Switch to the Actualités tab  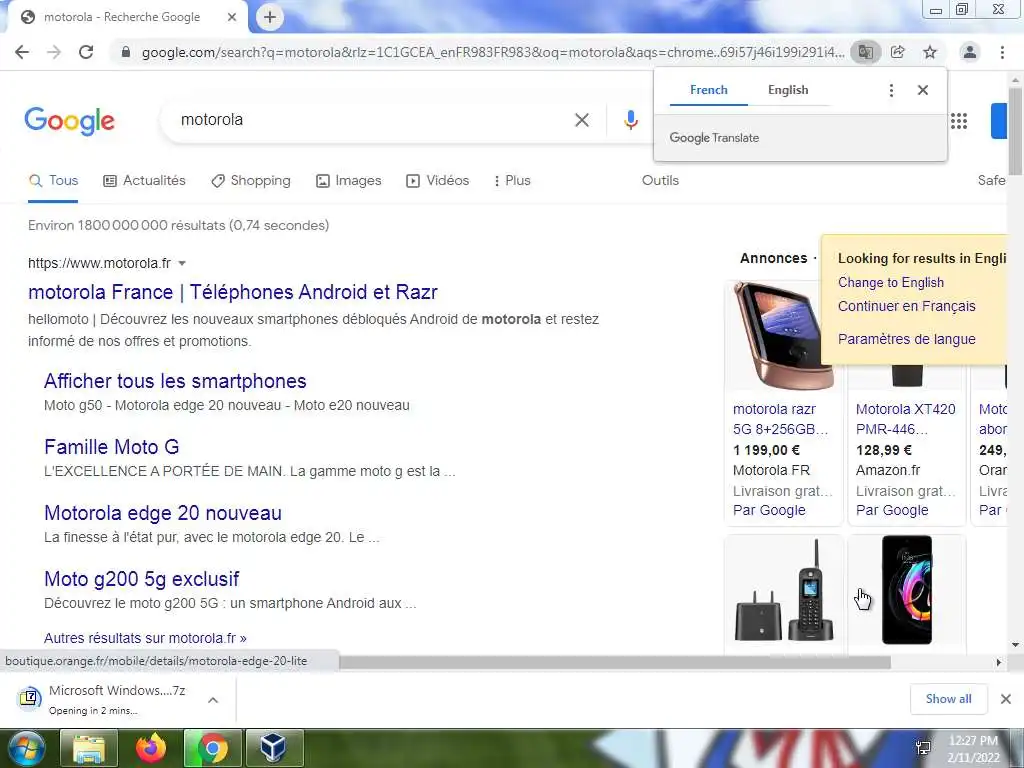pyautogui.click(x=144, y=180)
